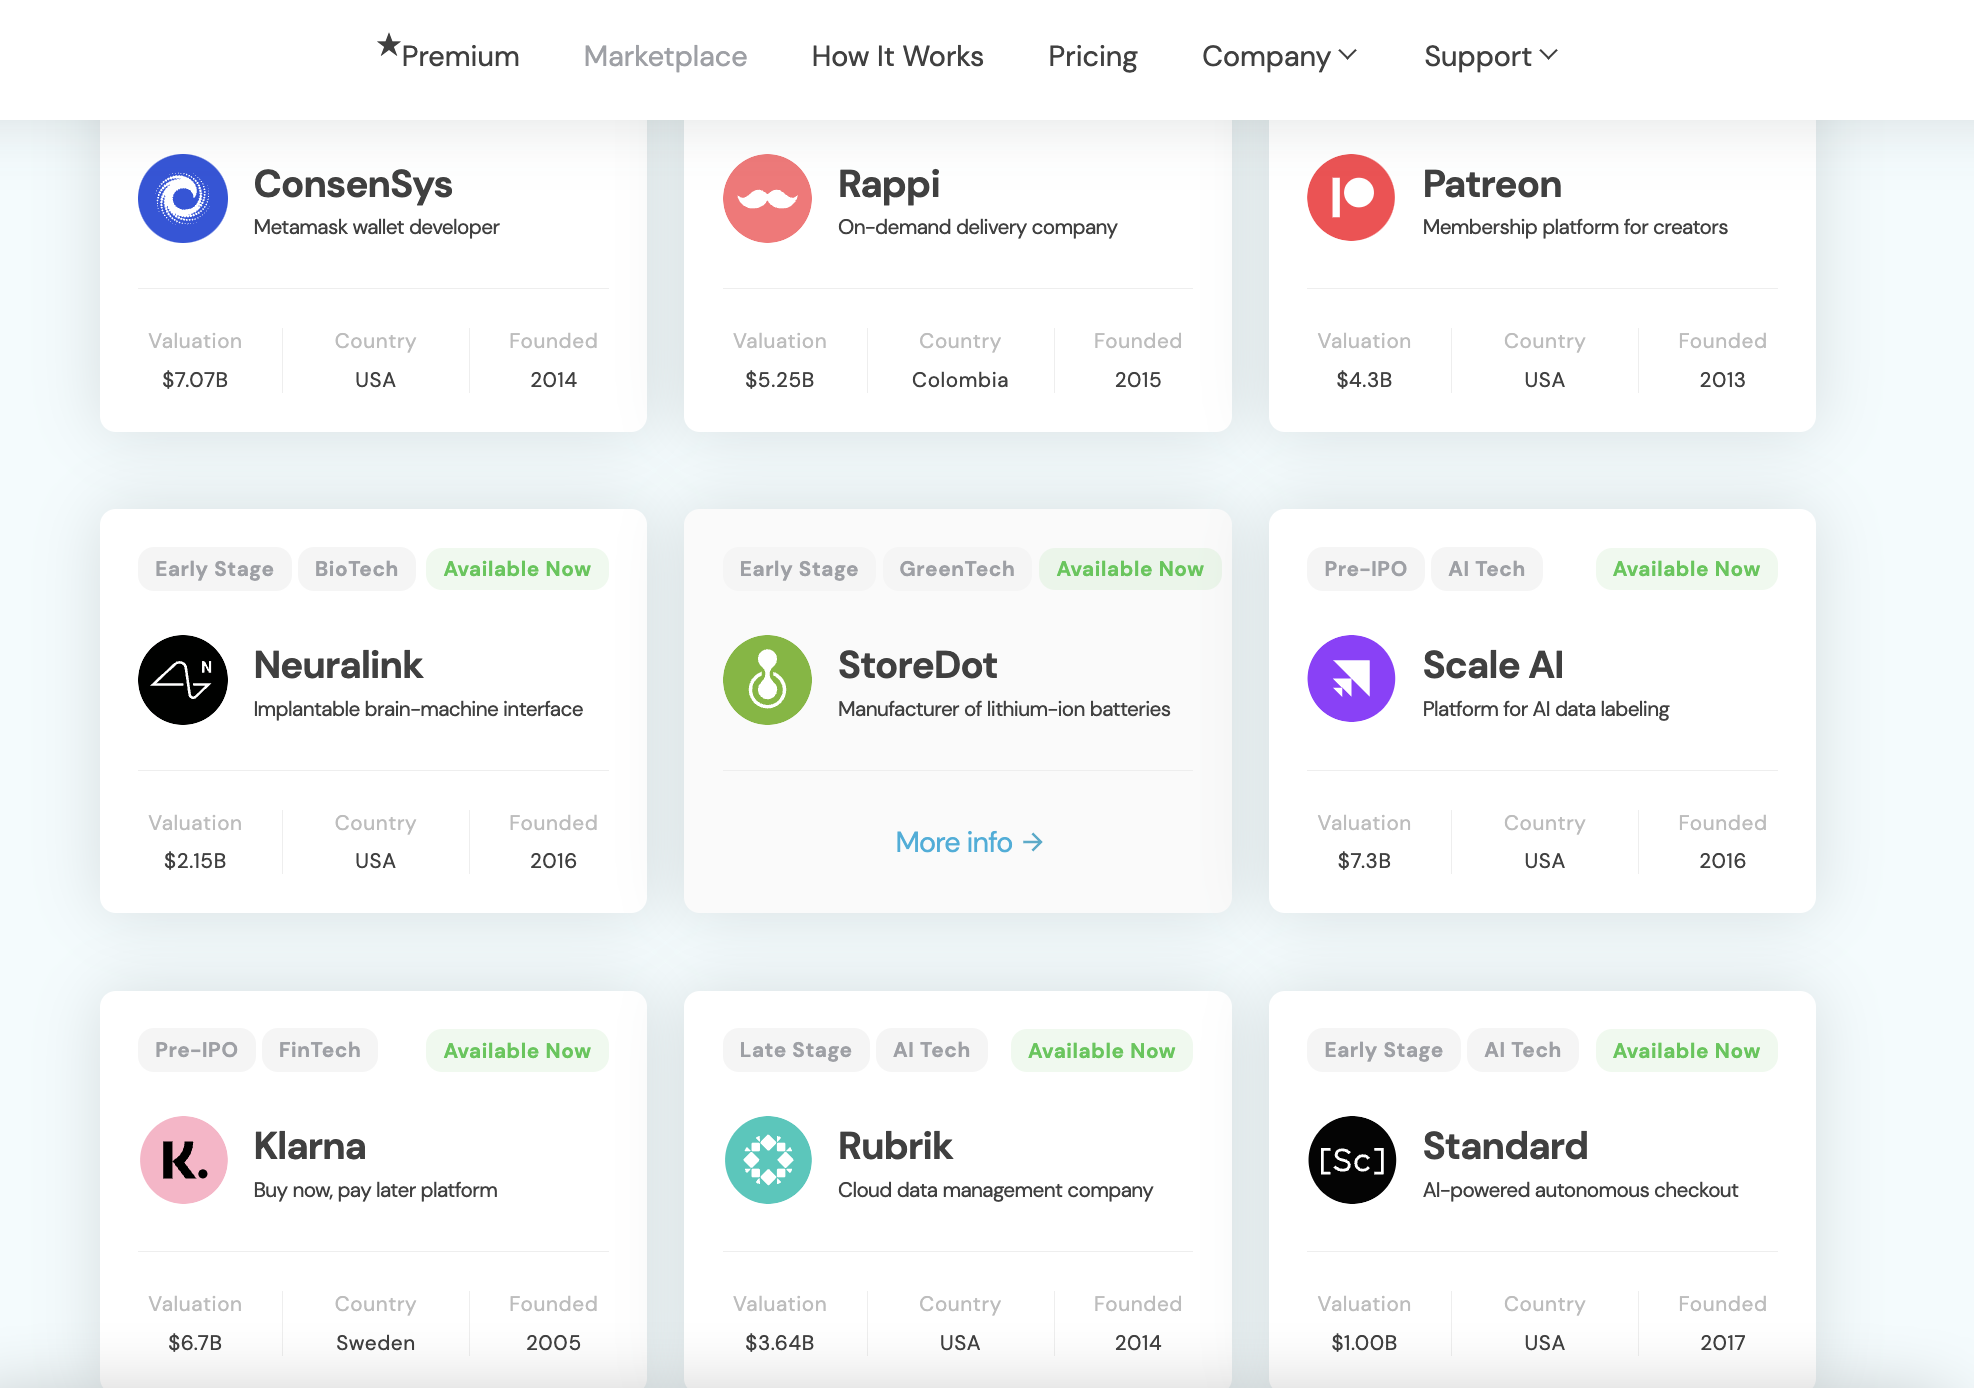The image size is (1974, 1388).
Task: Click the $7.07B valuation of ConsenSys
Action: click(x=195, y=380)
